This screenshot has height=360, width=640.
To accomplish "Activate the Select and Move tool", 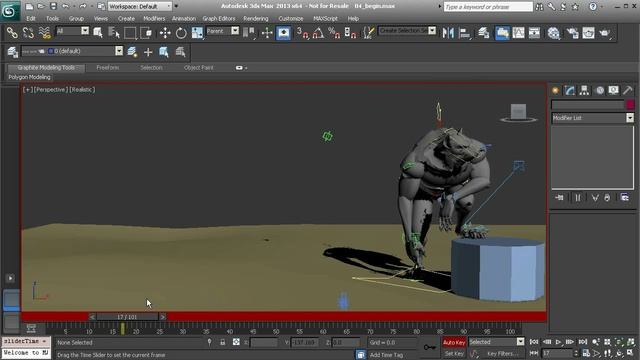I will pyautogui.click(x=165, y=33).
